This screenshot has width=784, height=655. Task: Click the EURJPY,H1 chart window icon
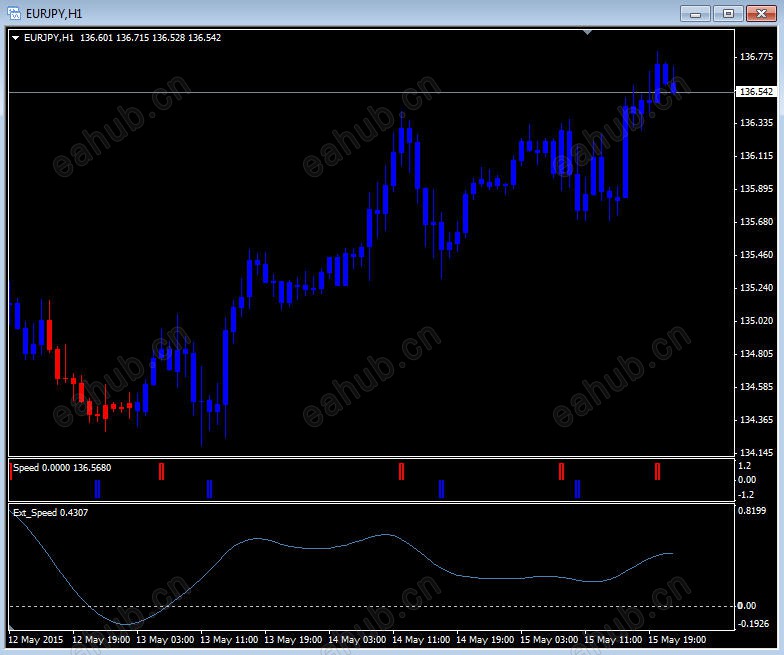(x=14, y=13)
